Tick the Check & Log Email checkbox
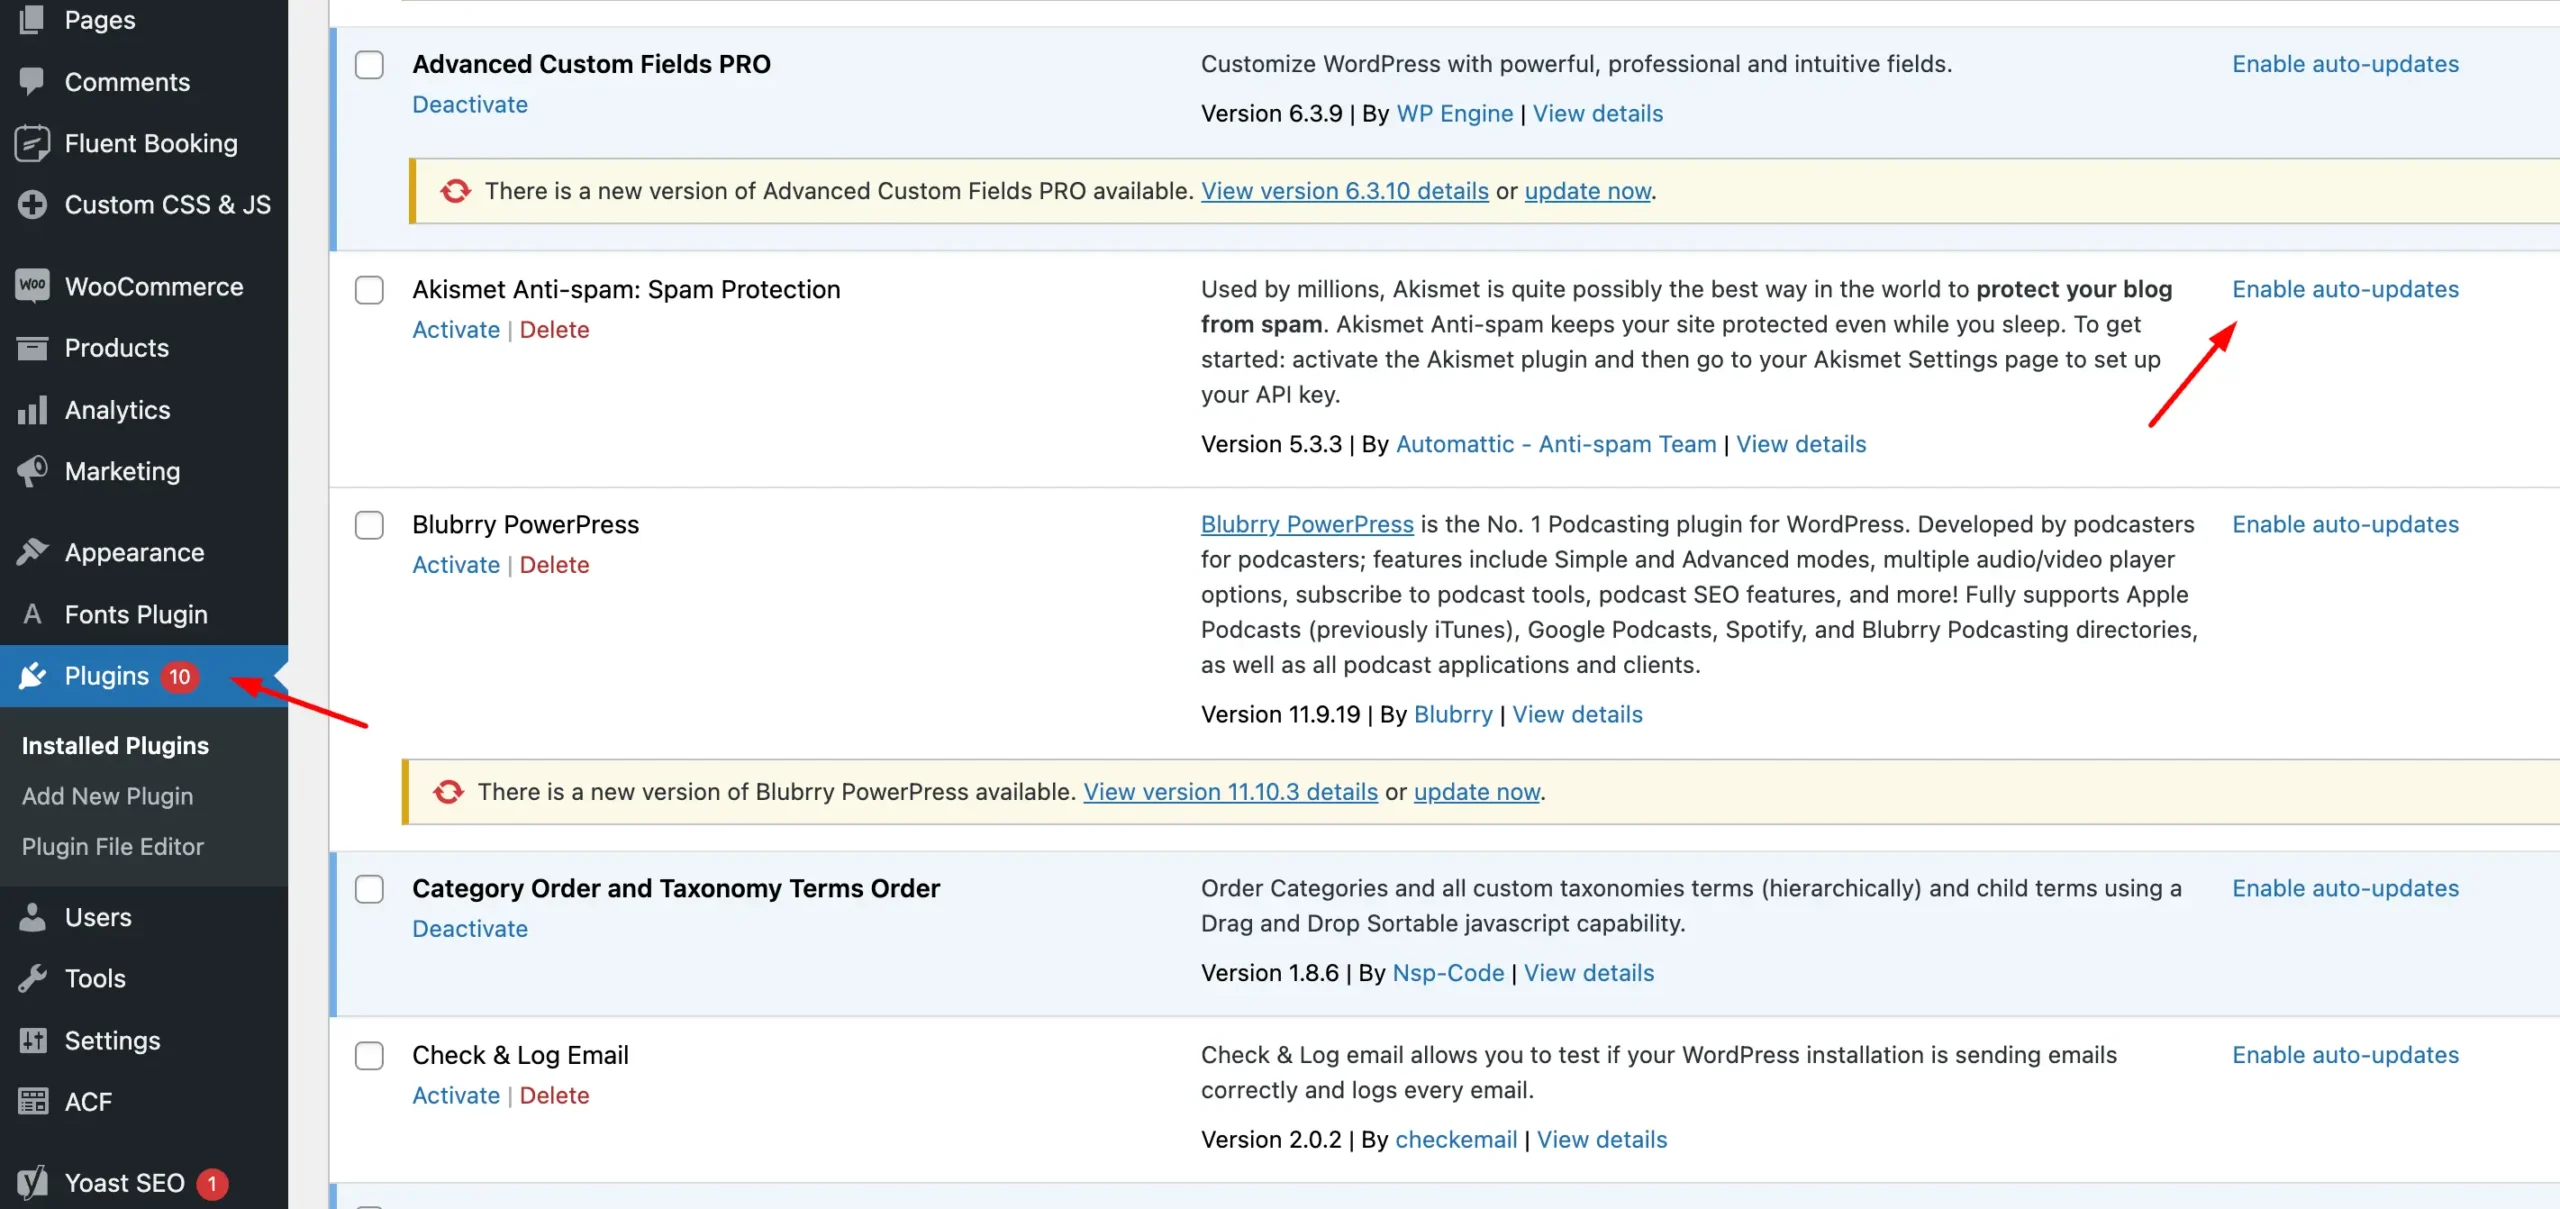Screen dimensions: 2560x1209 point(369,1055)
